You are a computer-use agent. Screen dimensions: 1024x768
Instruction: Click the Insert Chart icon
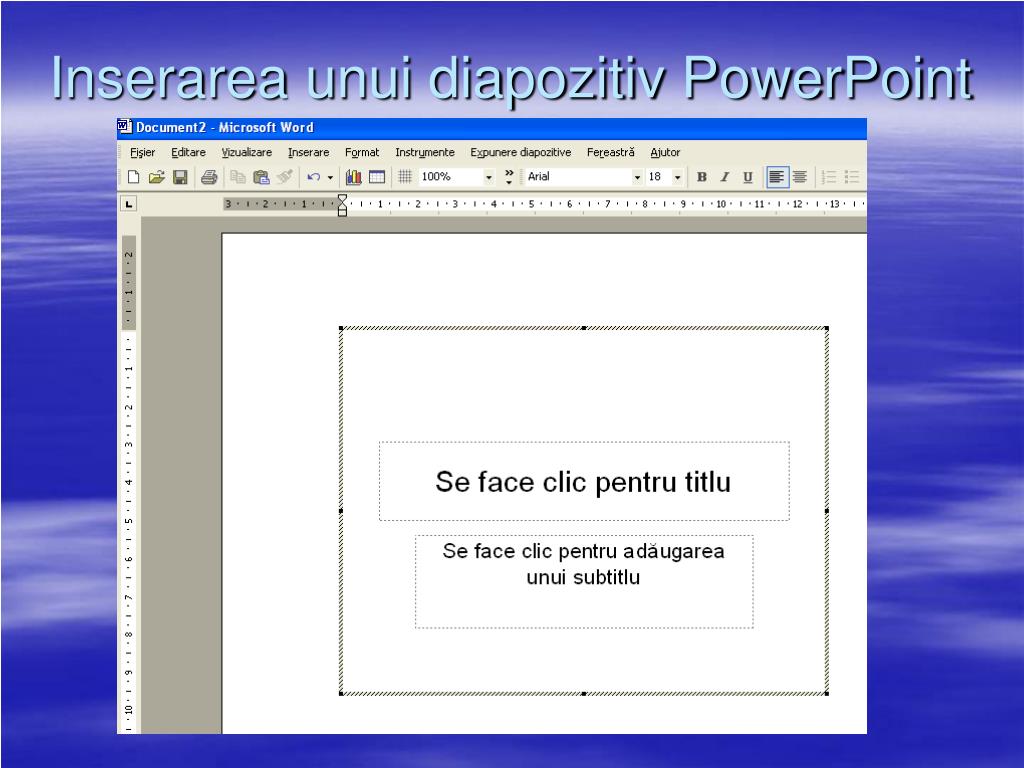(353, 177)
